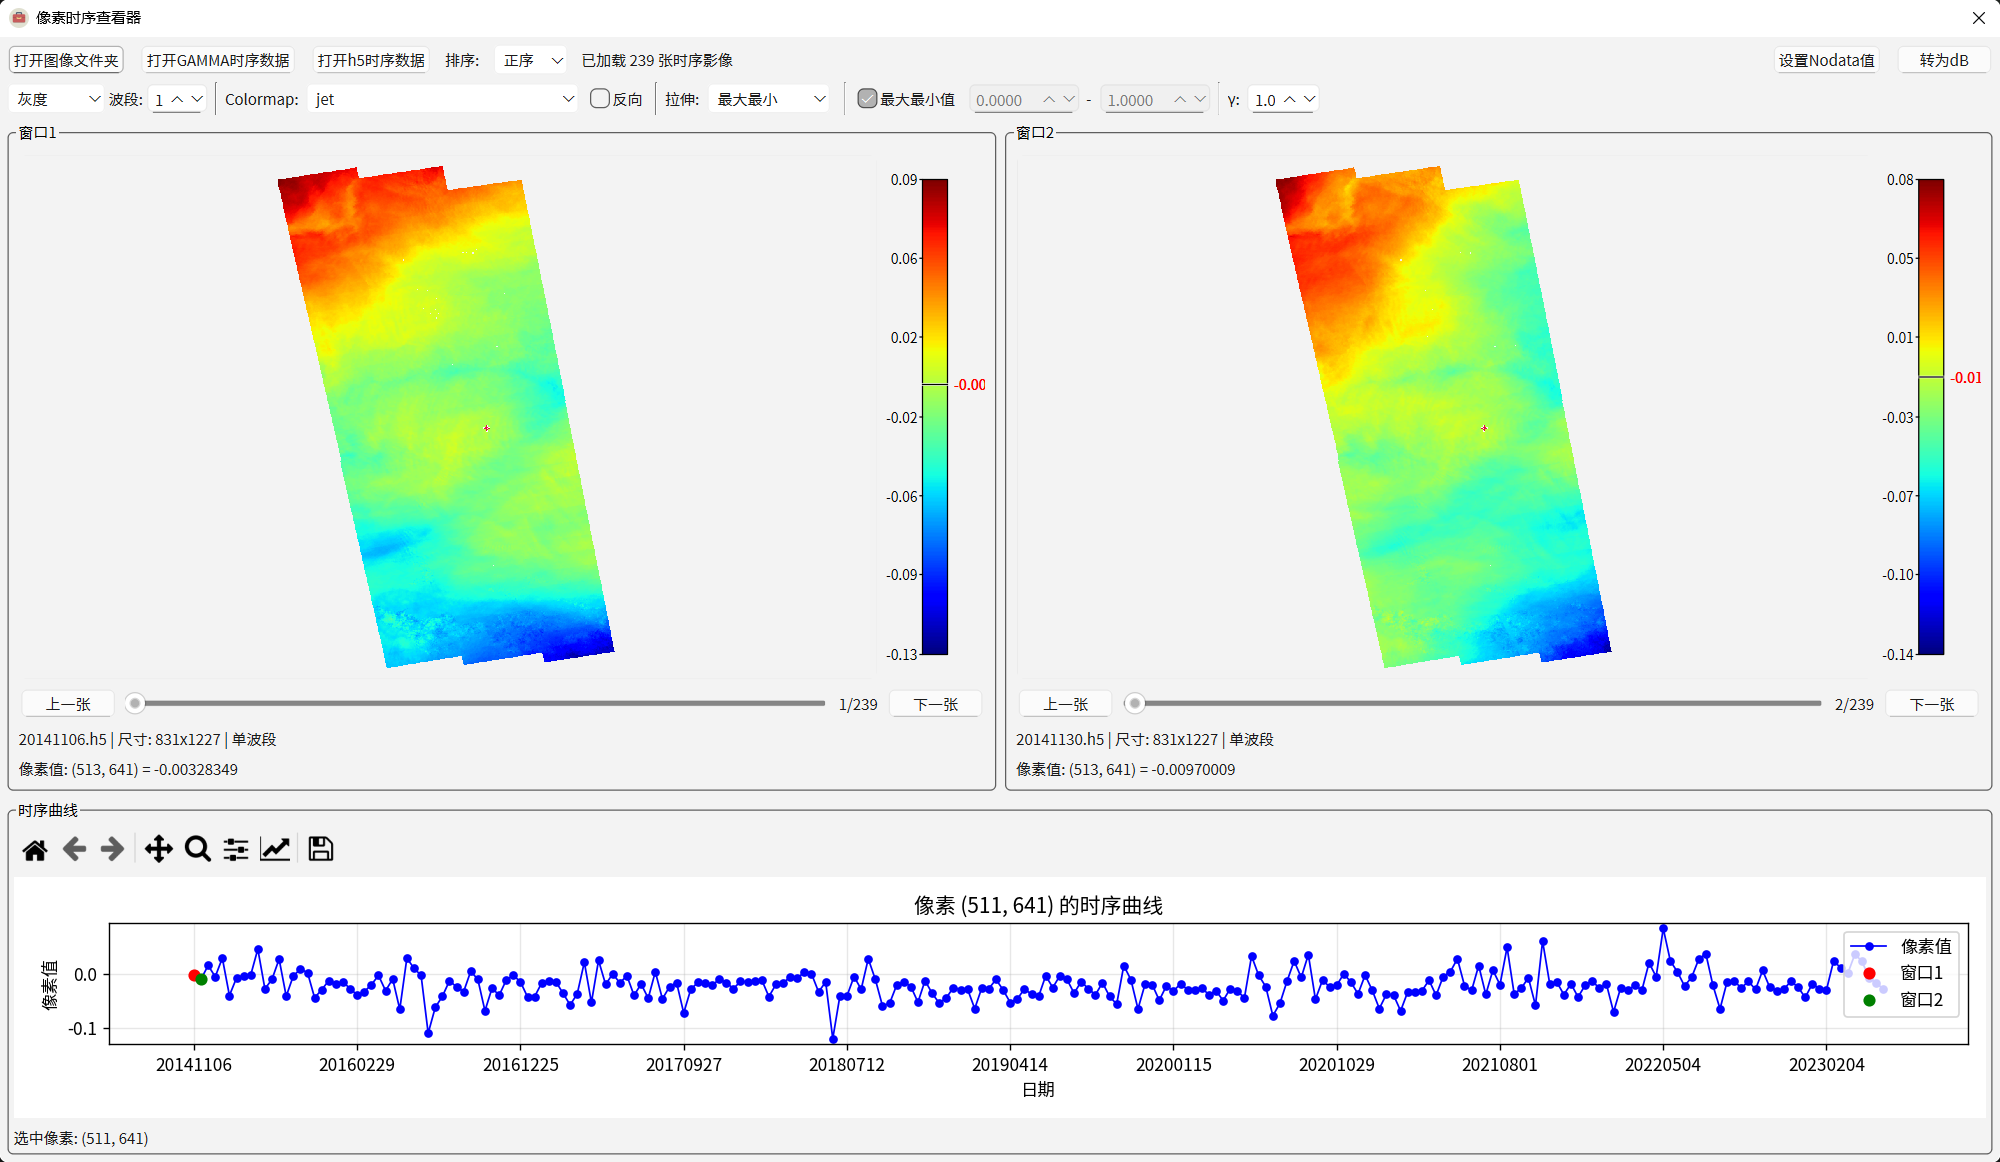Open the edit curves chart icon

click(275, 850)
